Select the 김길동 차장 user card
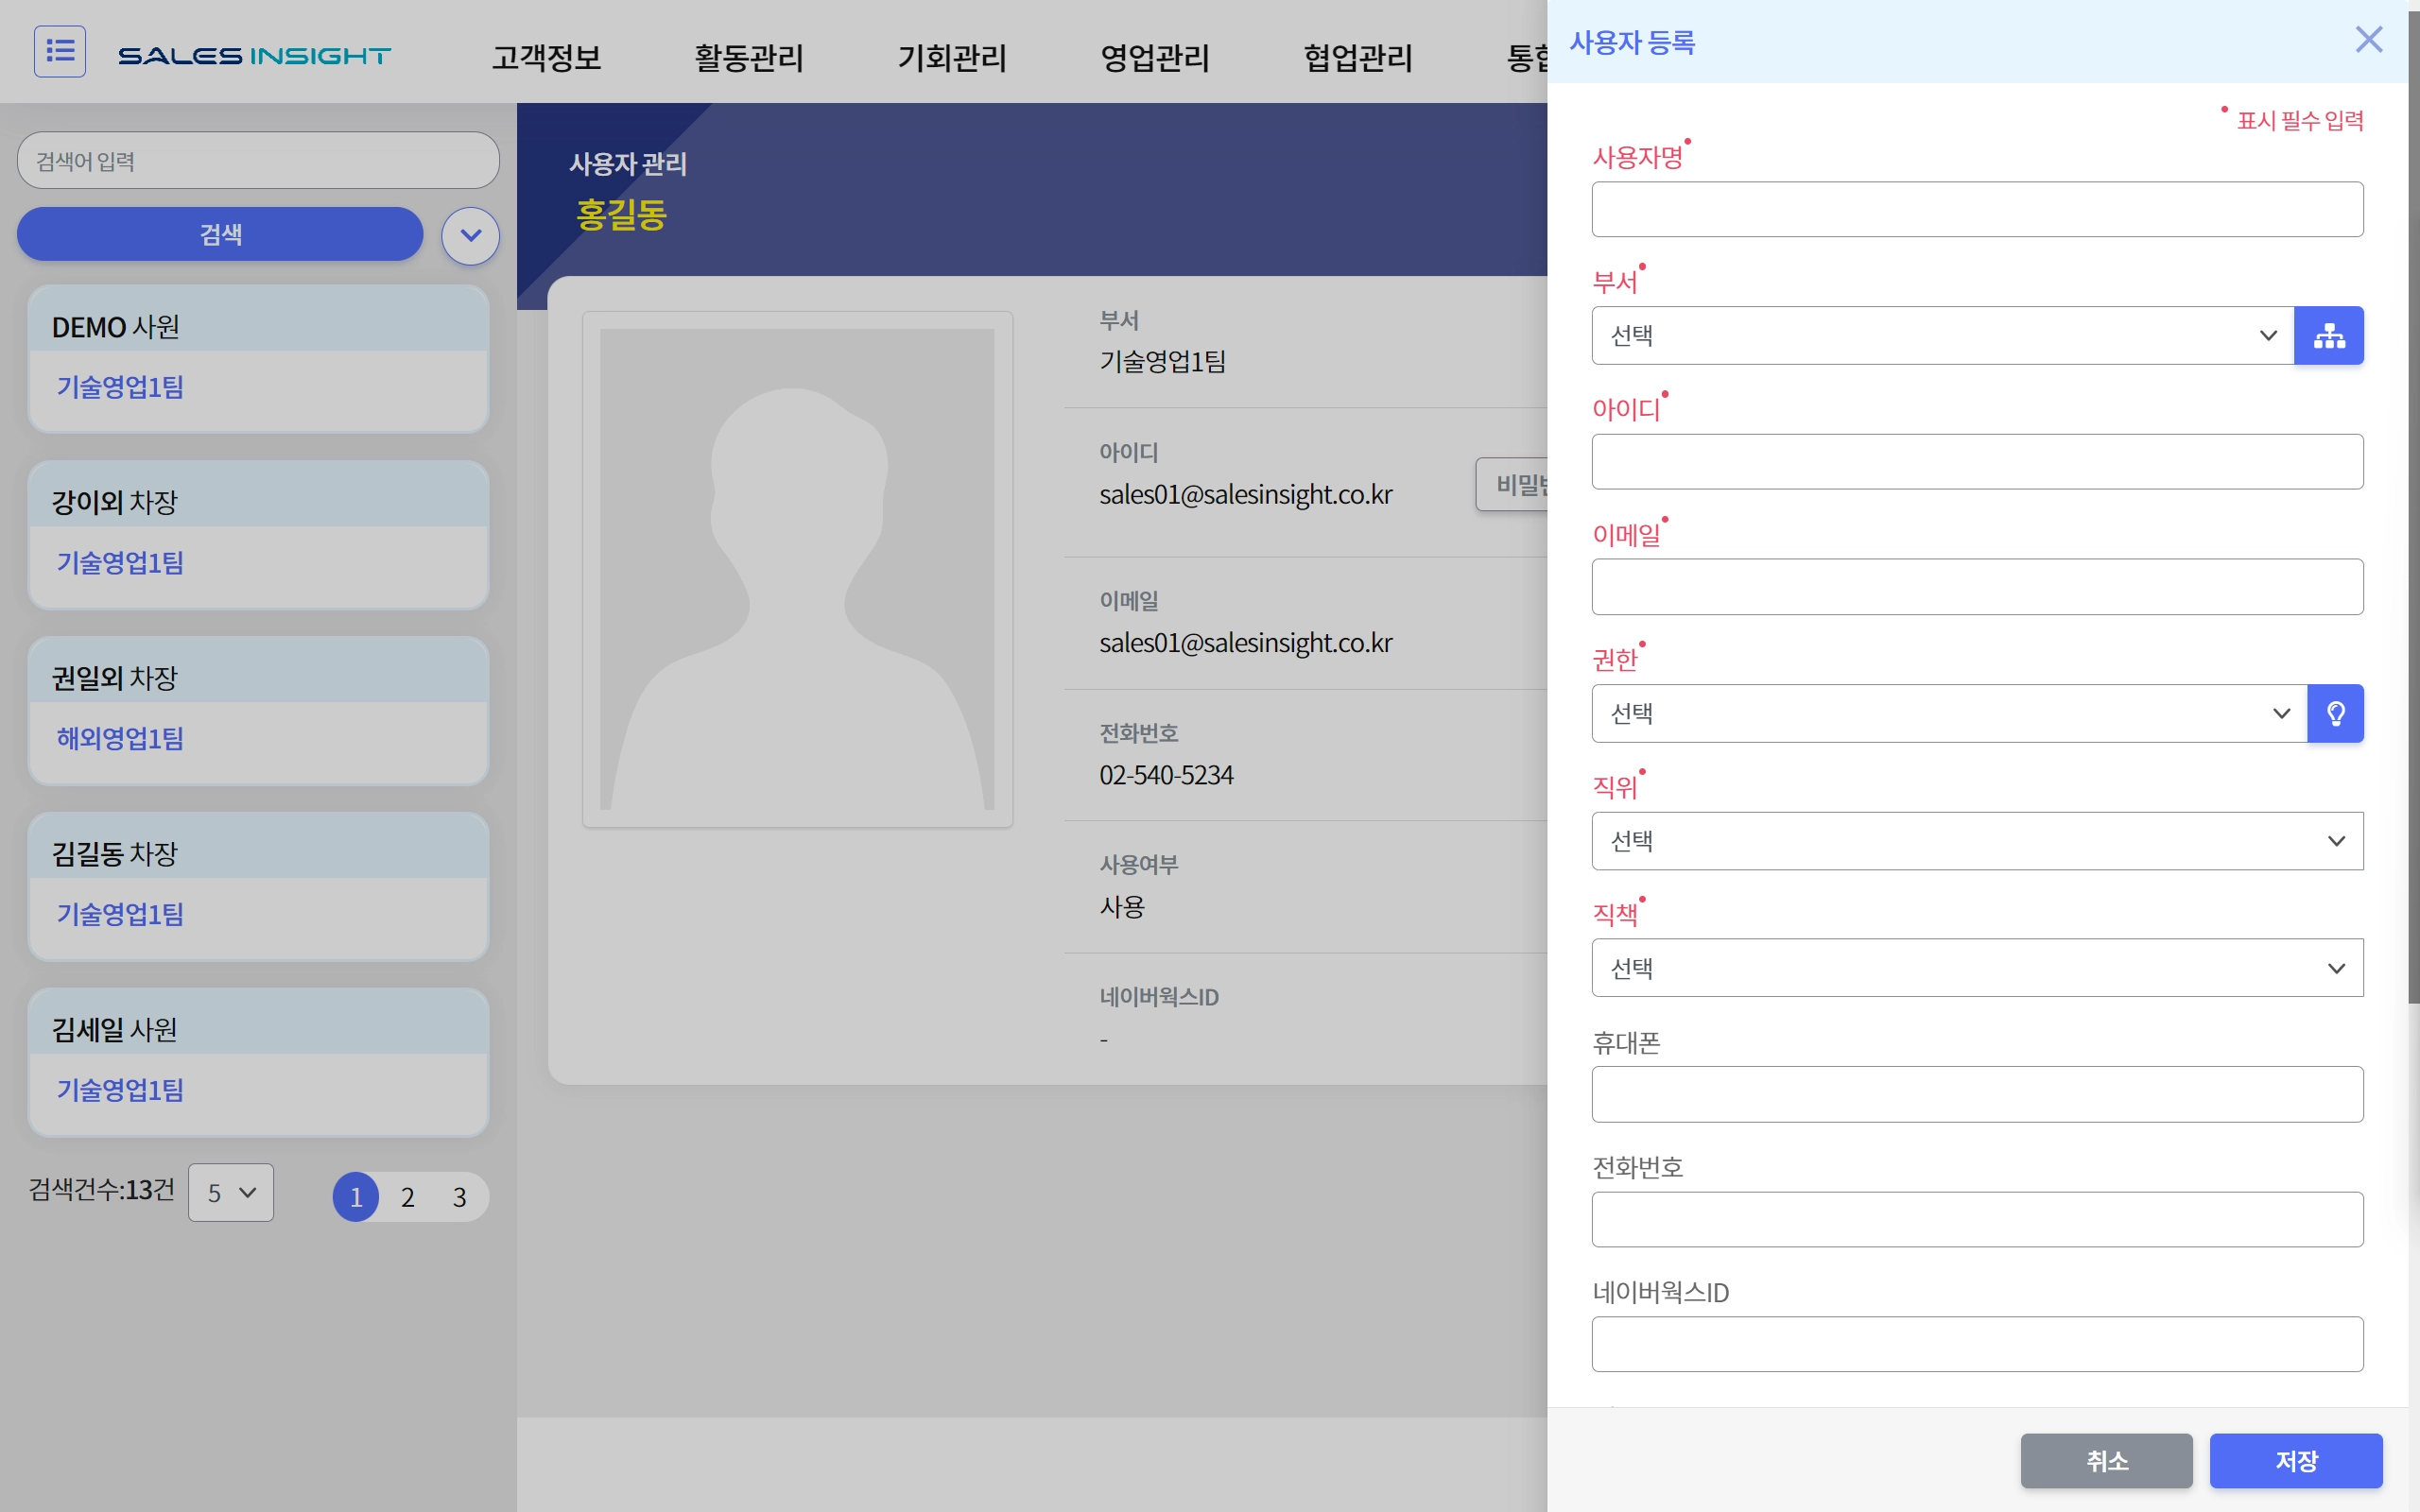 coord(258,887)
